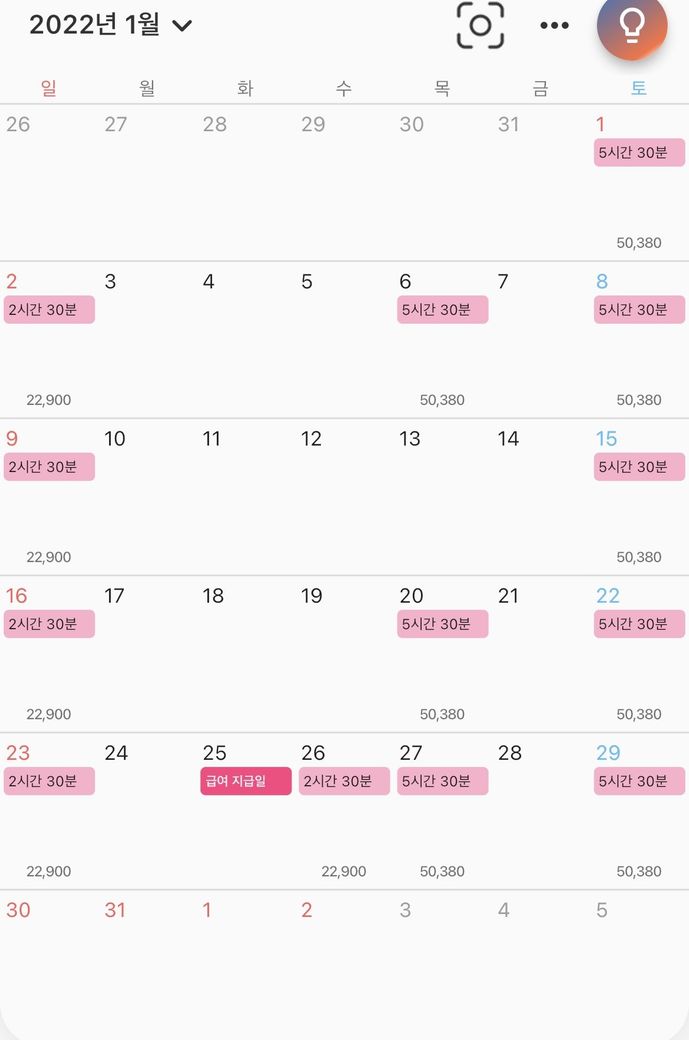Open the three-dot more options menu
The image size is (689, 1040).
554,26
